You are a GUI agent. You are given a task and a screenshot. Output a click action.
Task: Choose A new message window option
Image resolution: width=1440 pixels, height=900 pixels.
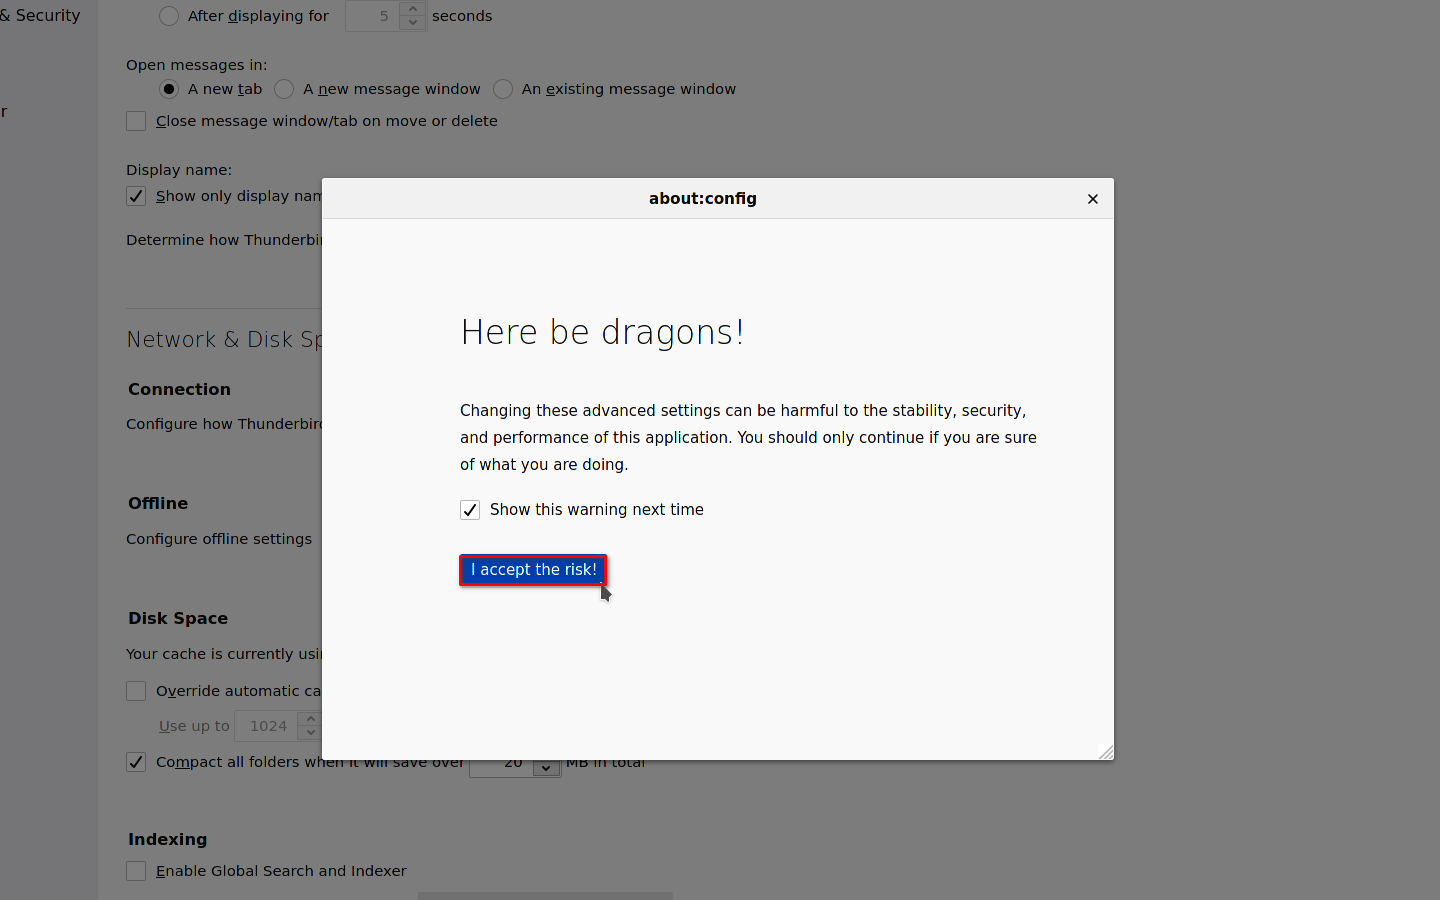tap(285, 89)
